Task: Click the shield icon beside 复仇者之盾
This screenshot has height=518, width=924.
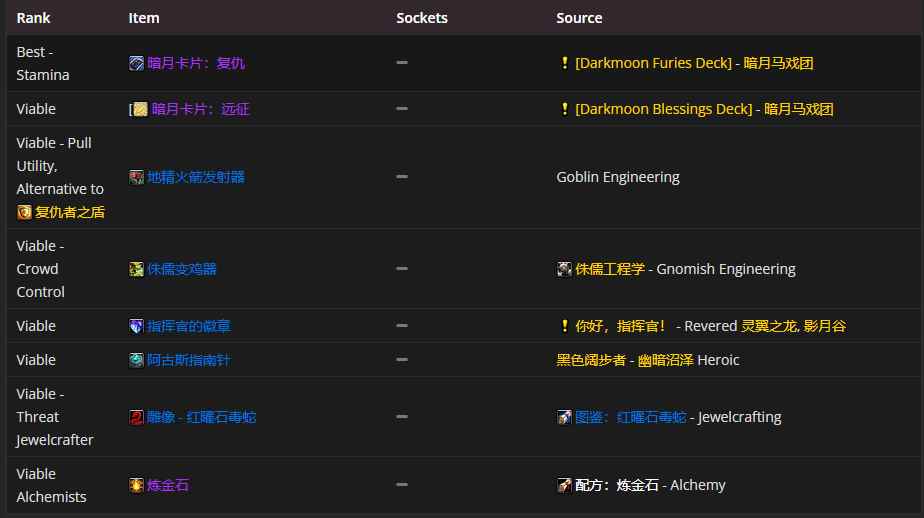Action: (x=24, y=212)
